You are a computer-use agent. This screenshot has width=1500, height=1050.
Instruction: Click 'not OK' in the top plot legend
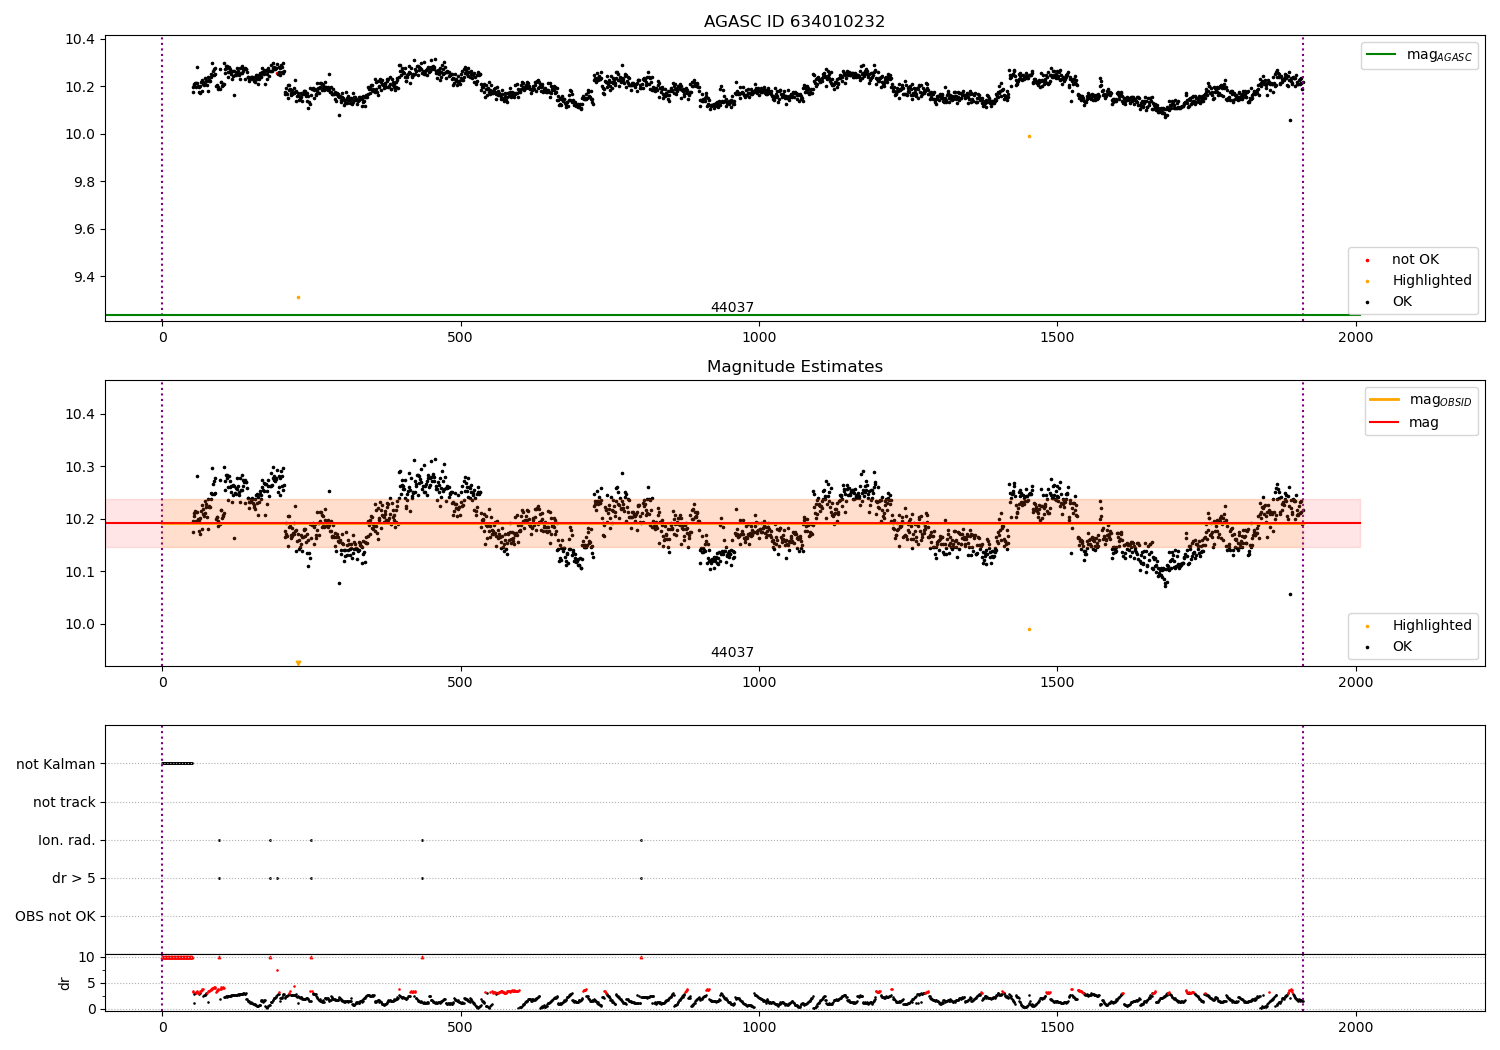pos(1415,259)
